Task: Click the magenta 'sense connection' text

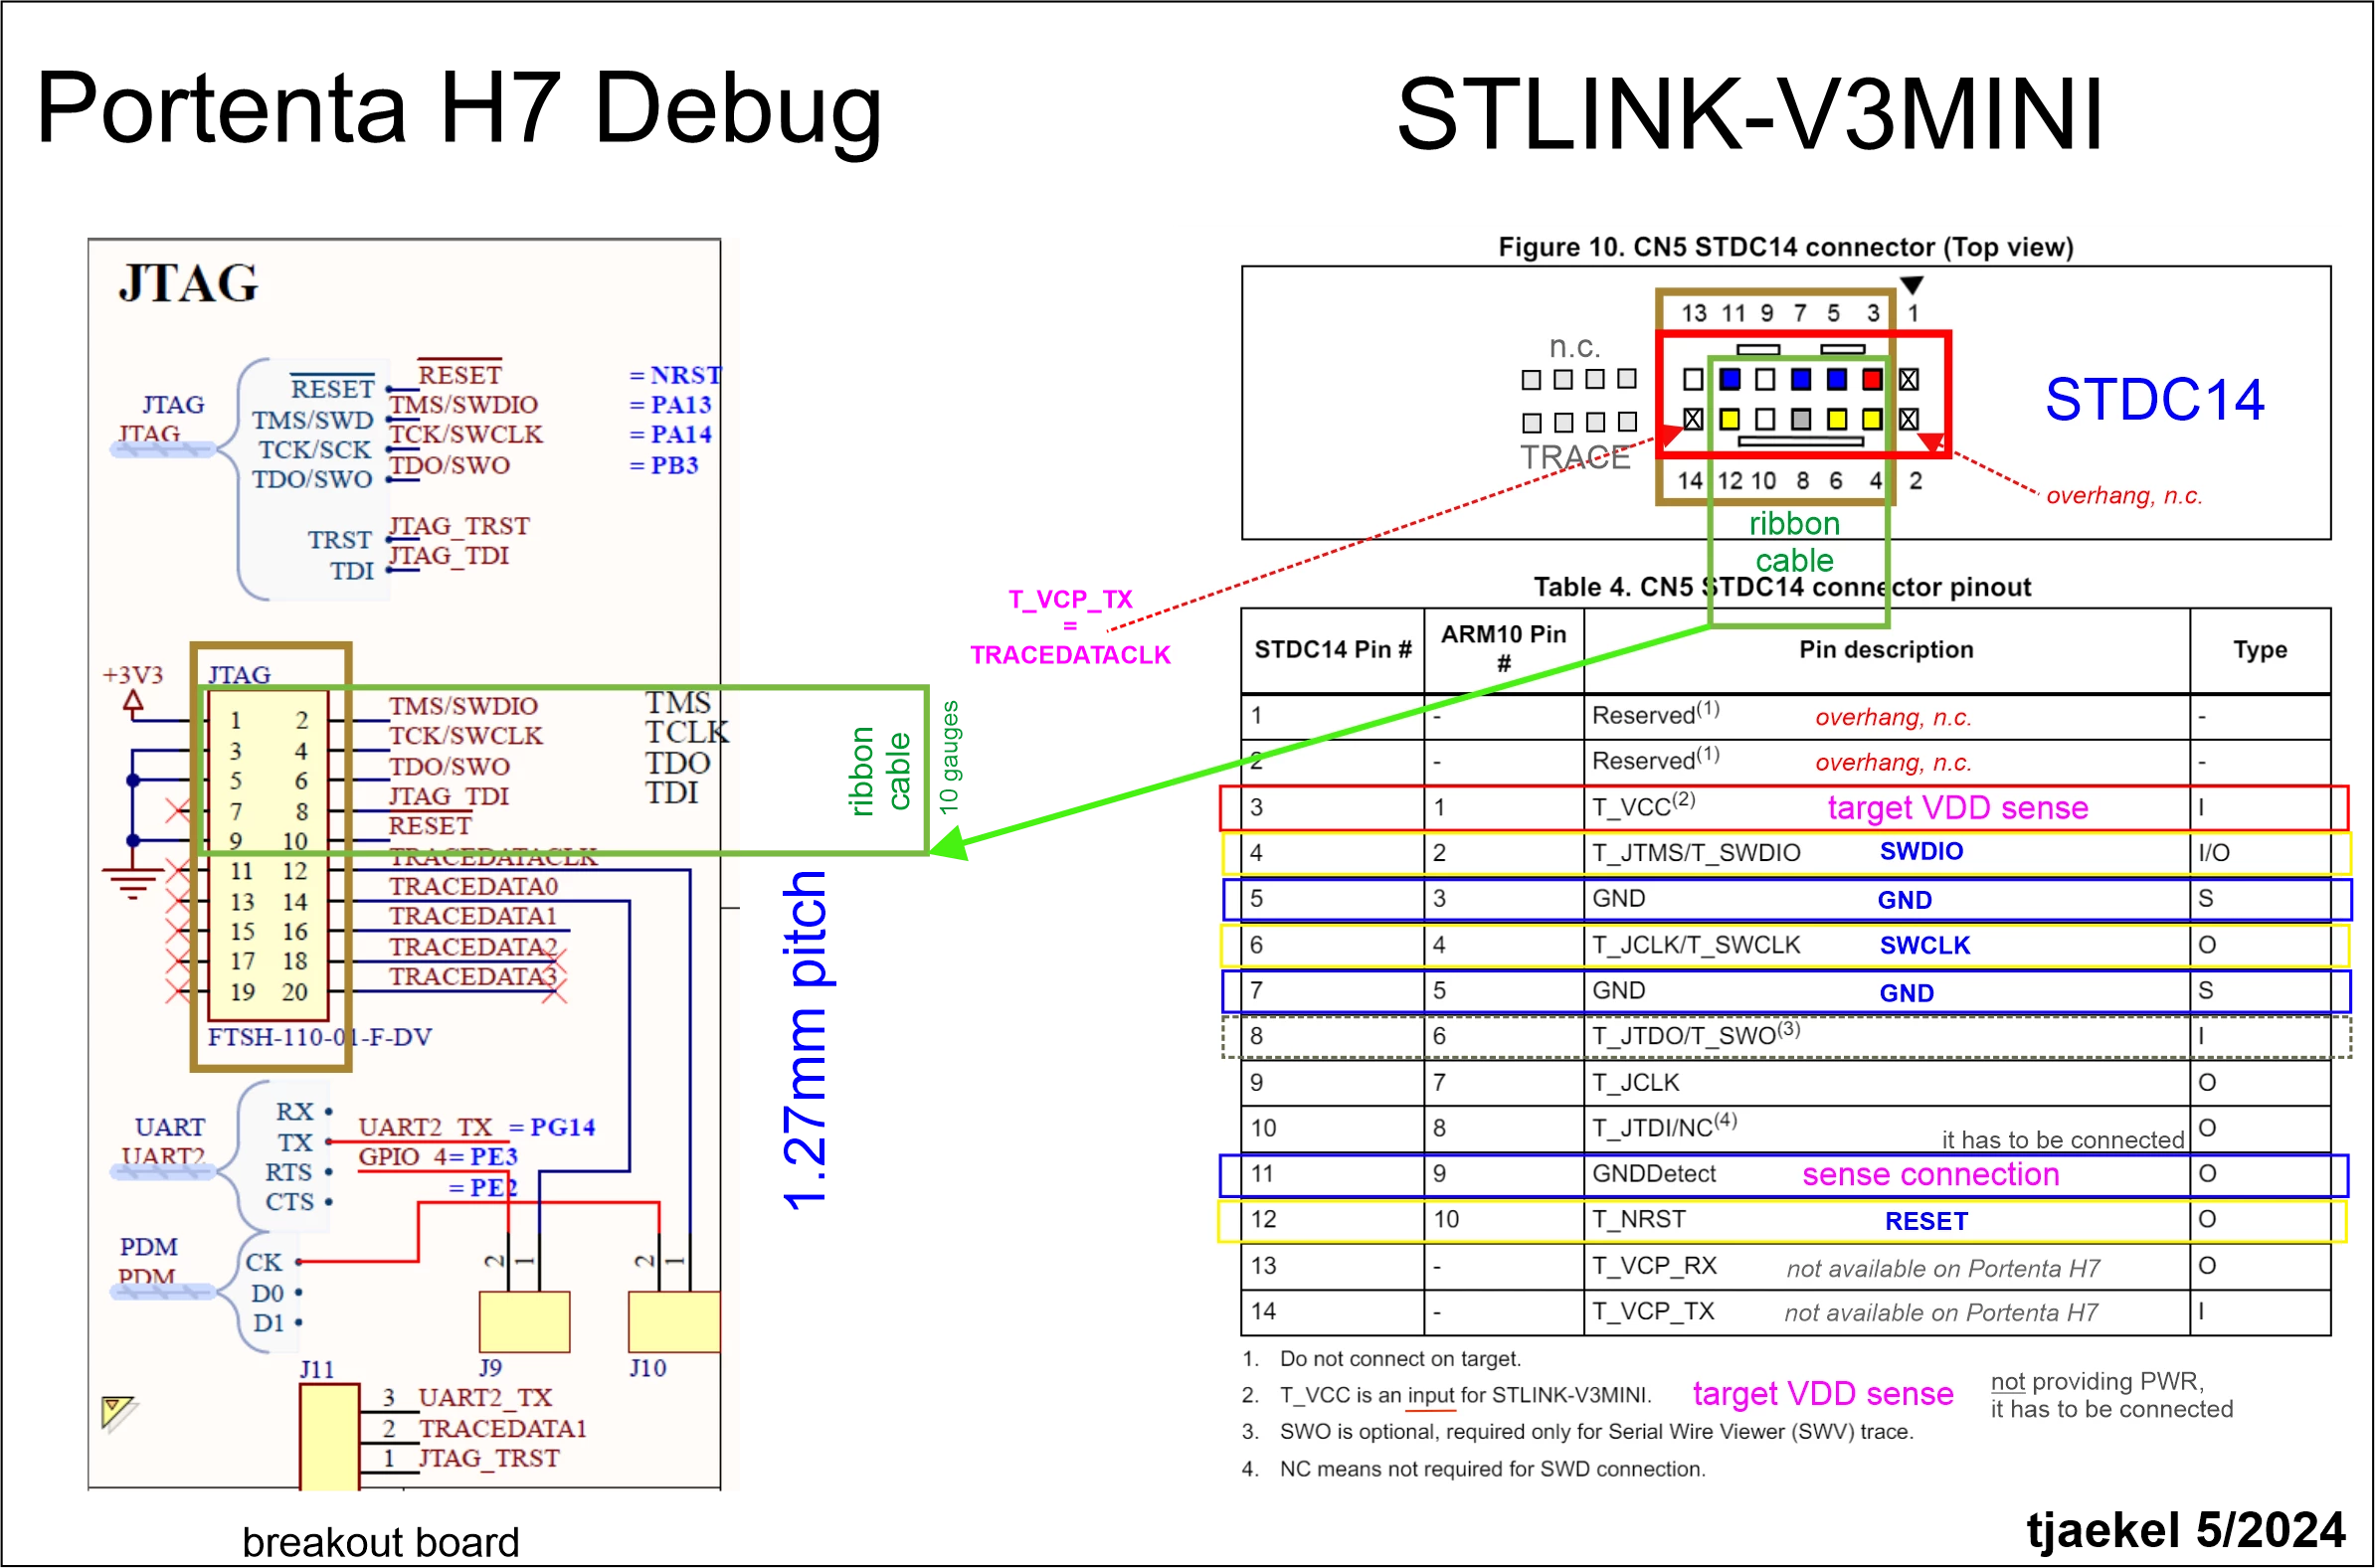Action: pyautogui.click(x=1931, y=1174)
